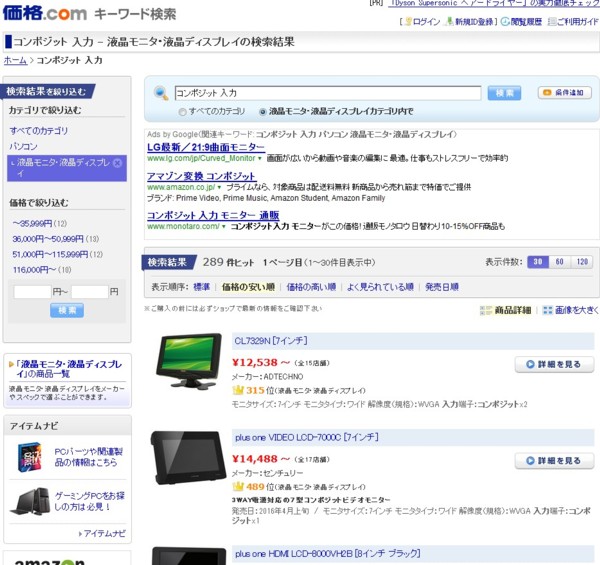Click 詳細を見る for LCD-7000C
600x565 pixels.
[x=554, y=461]
